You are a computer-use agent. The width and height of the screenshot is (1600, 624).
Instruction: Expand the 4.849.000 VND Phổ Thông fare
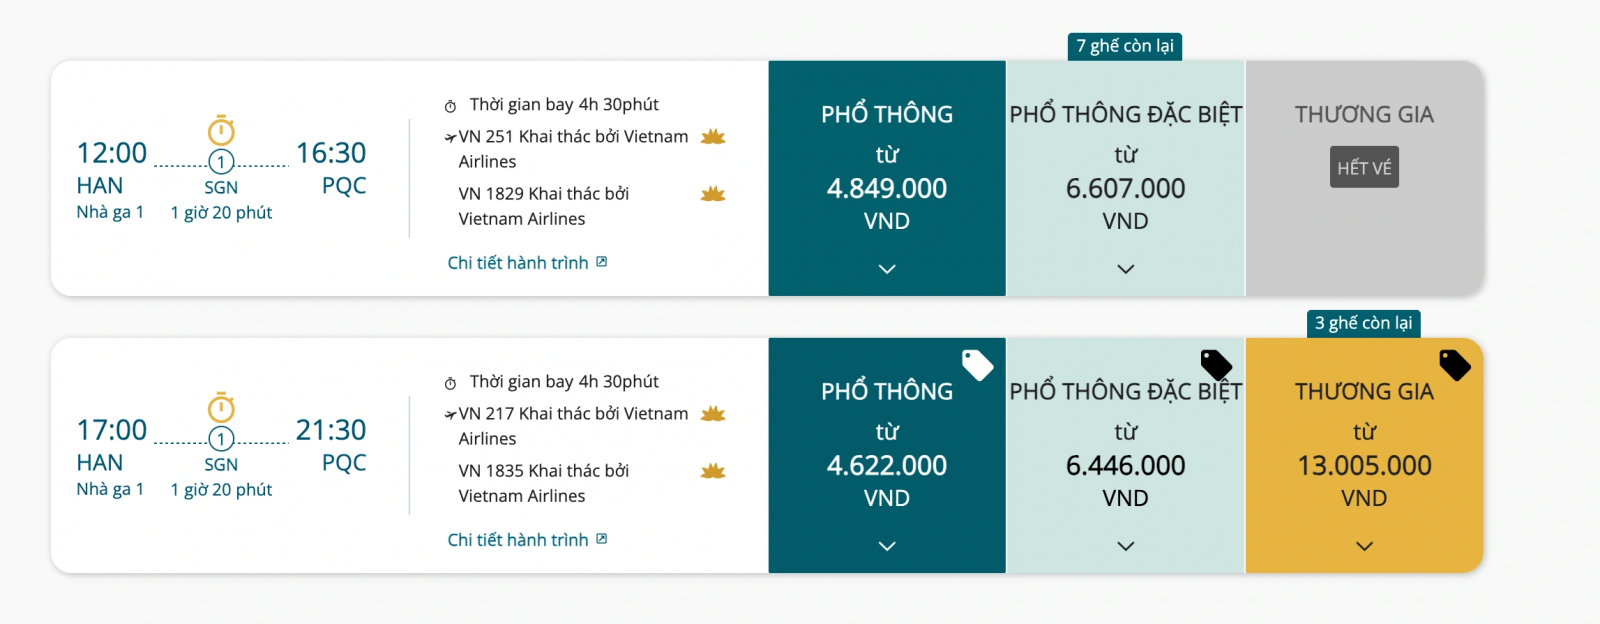(887, 269)
